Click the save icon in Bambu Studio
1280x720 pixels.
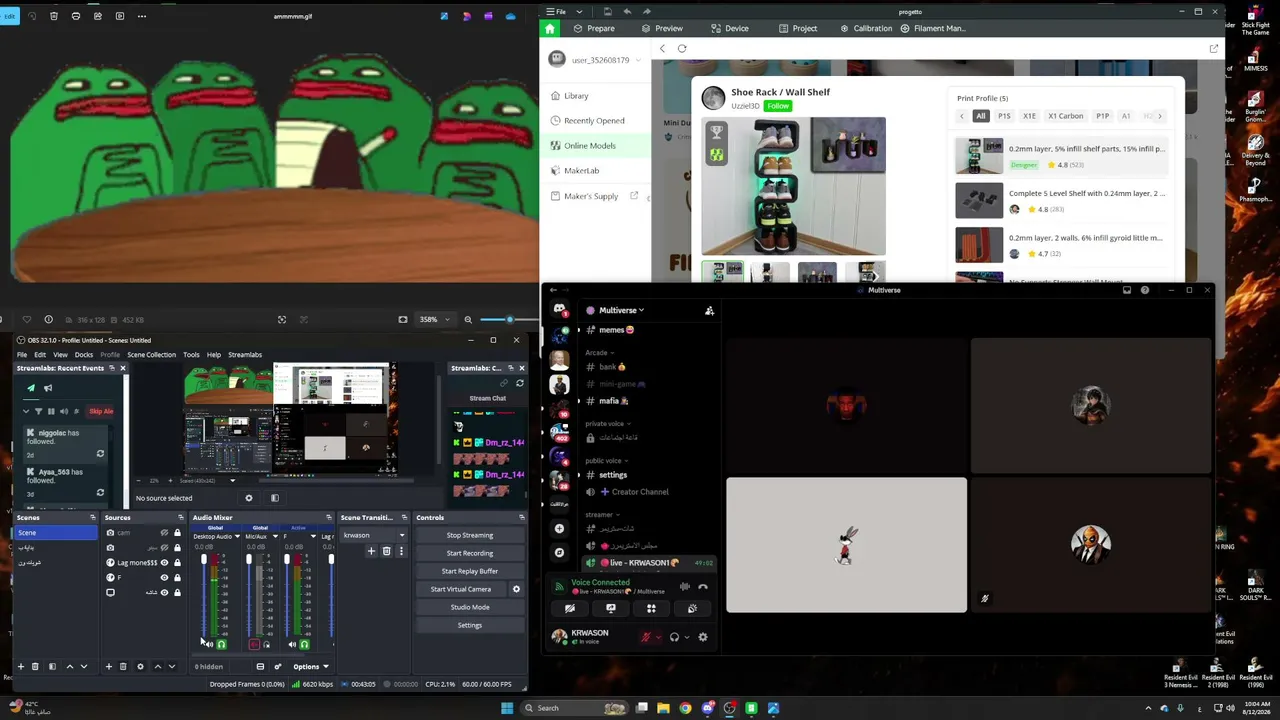tap(607, 12)
